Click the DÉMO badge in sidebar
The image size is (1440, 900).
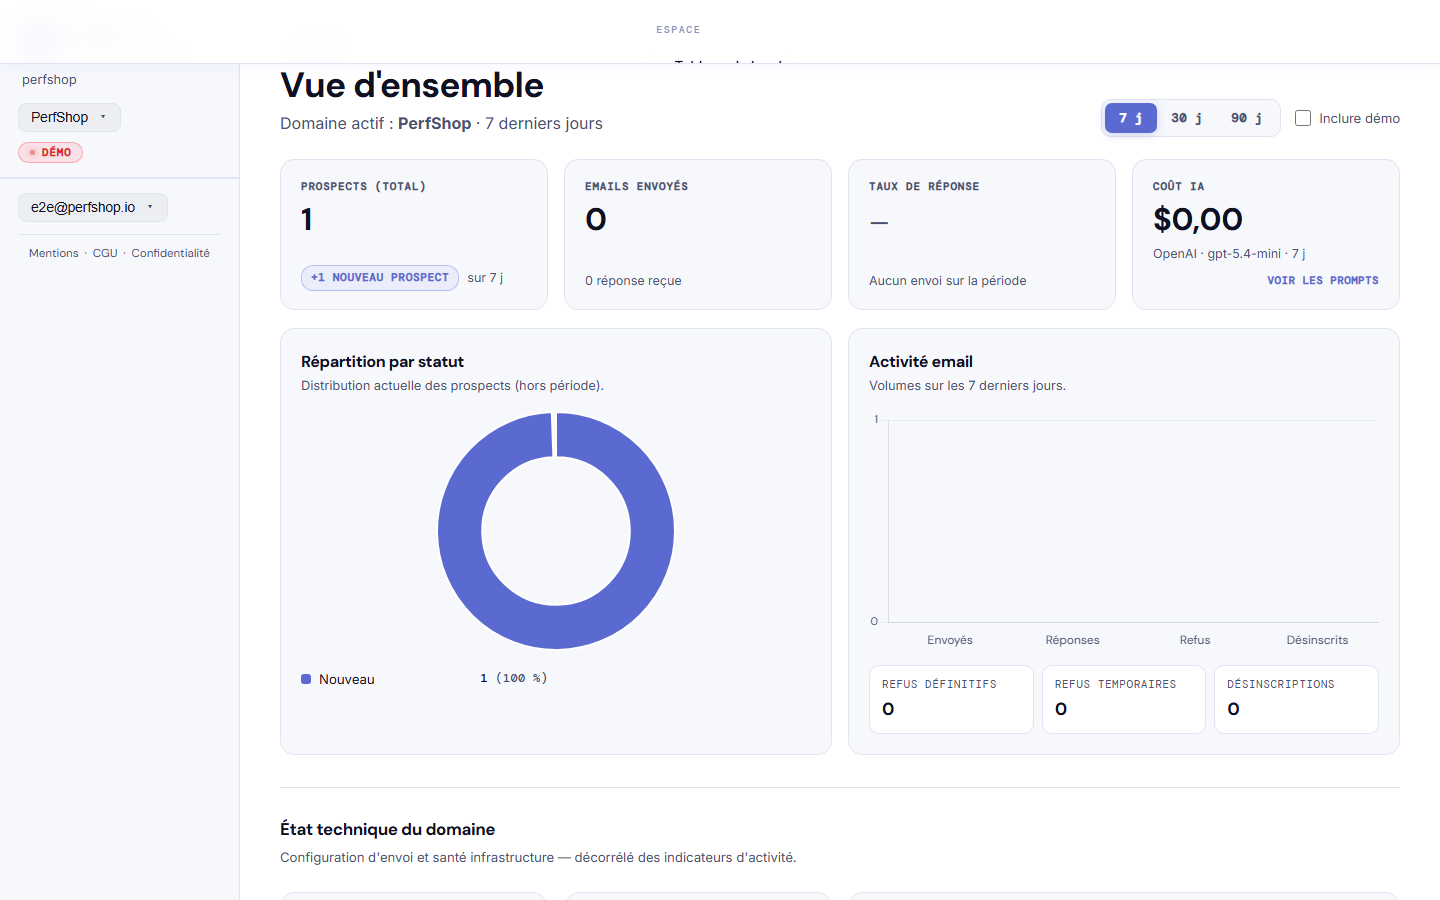coord(50,153)
